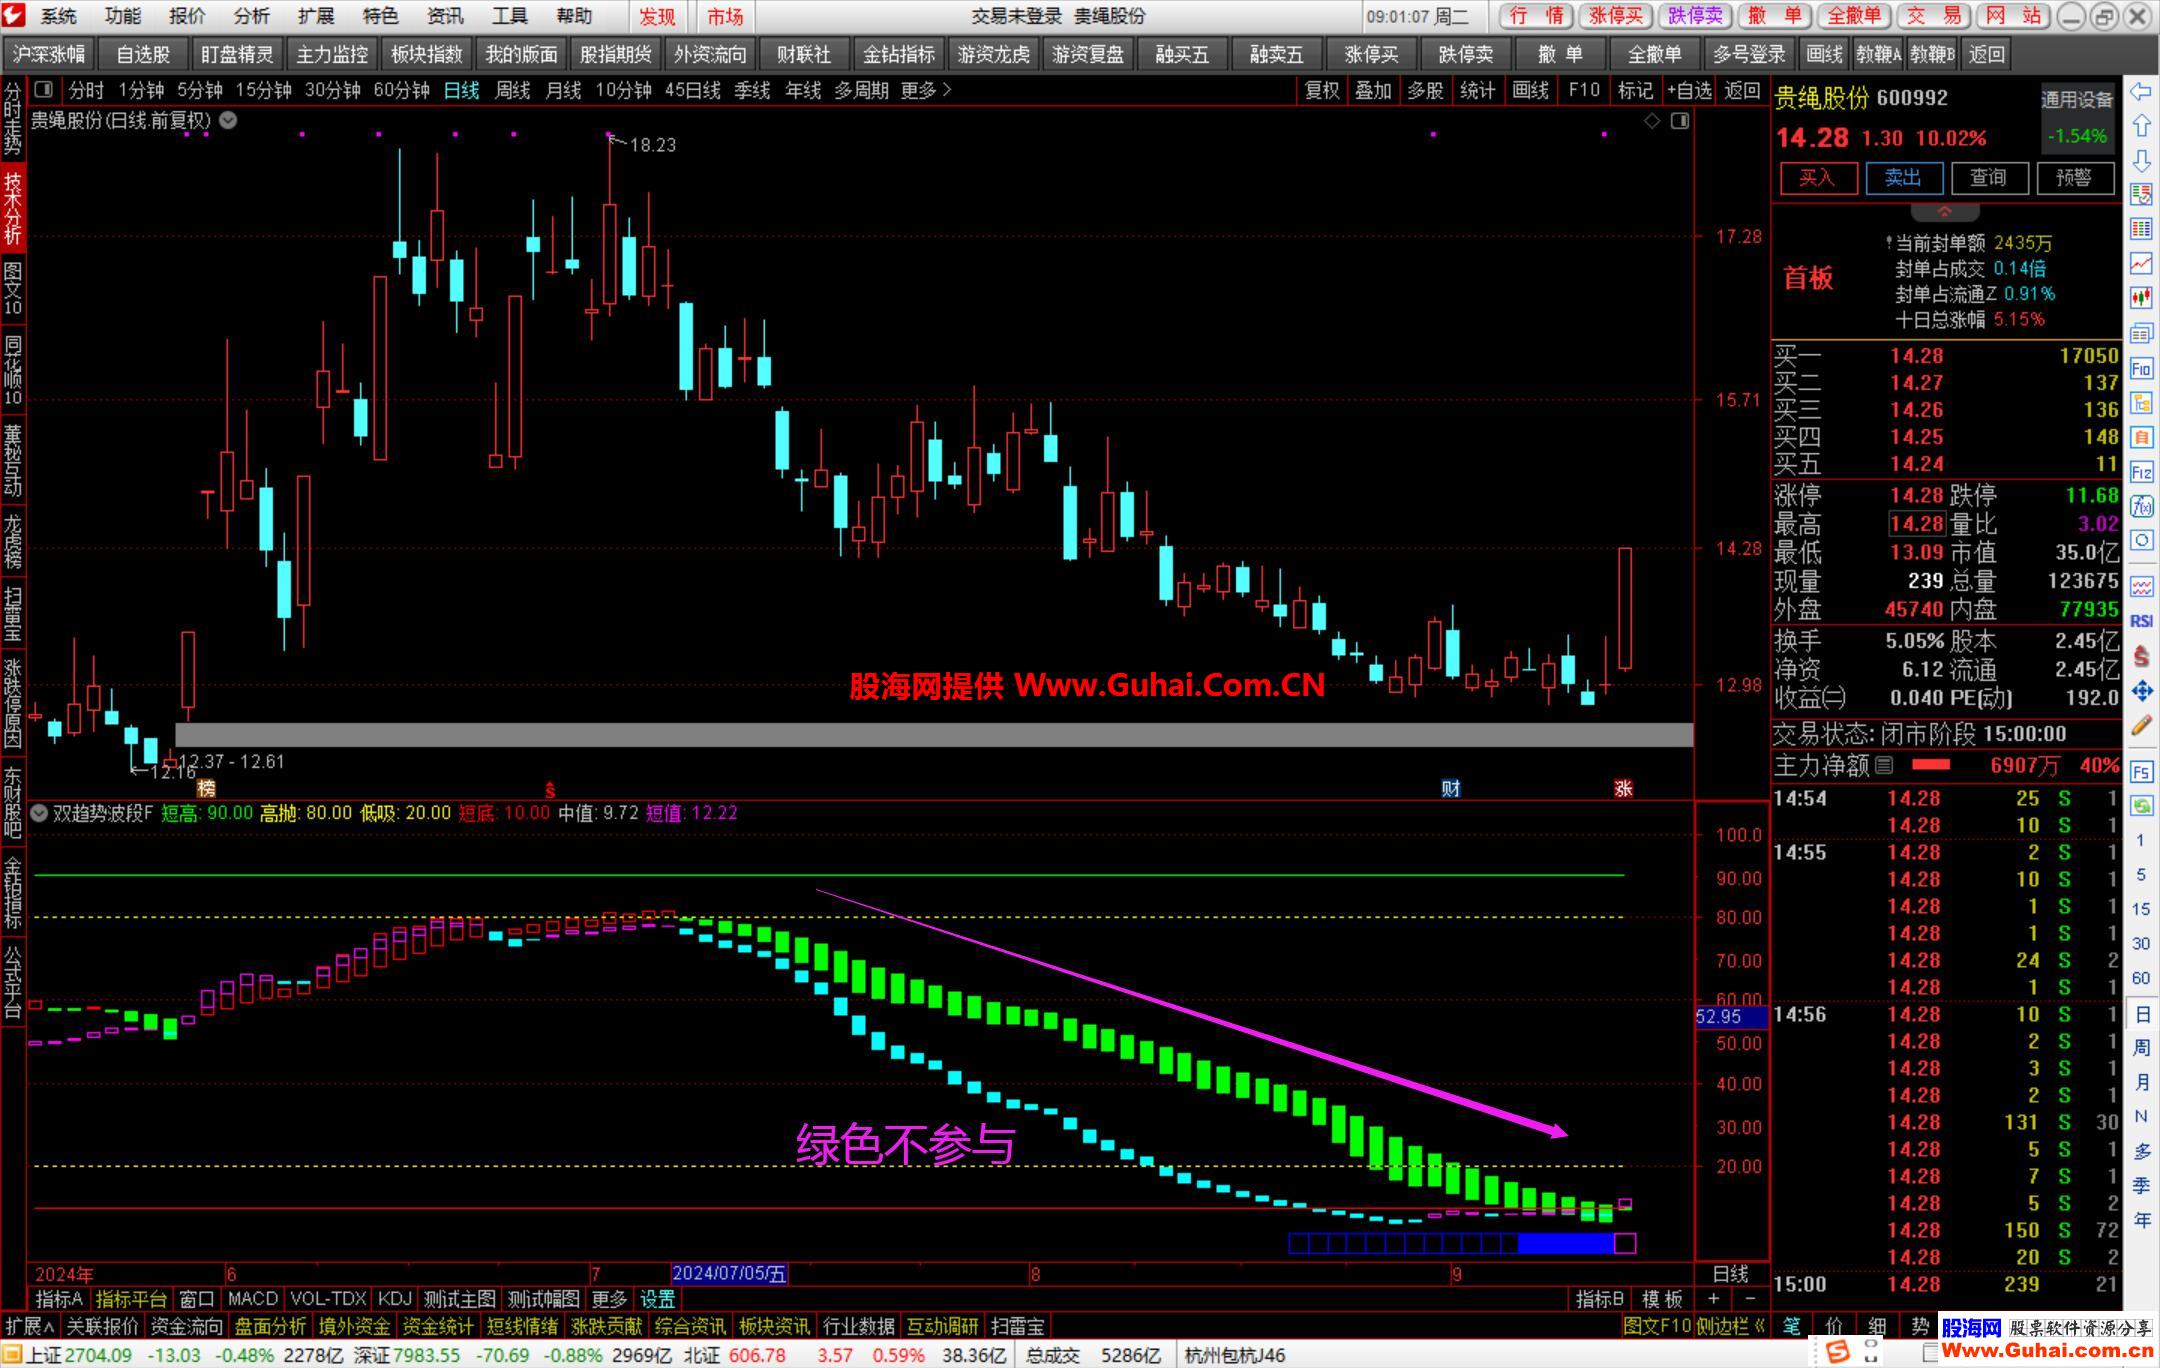Viewport: 2160px width, 1368px height.
Task: Switch to 周 period in right sidebar
Action: [2141, 1047]
